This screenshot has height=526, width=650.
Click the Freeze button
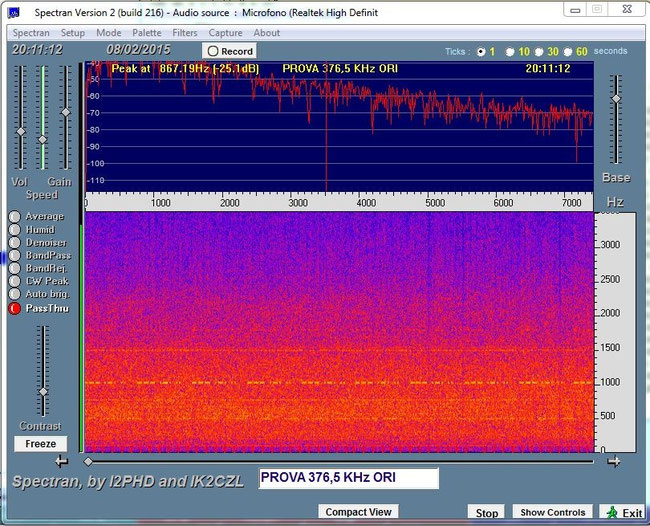click(x=41, y=444)
